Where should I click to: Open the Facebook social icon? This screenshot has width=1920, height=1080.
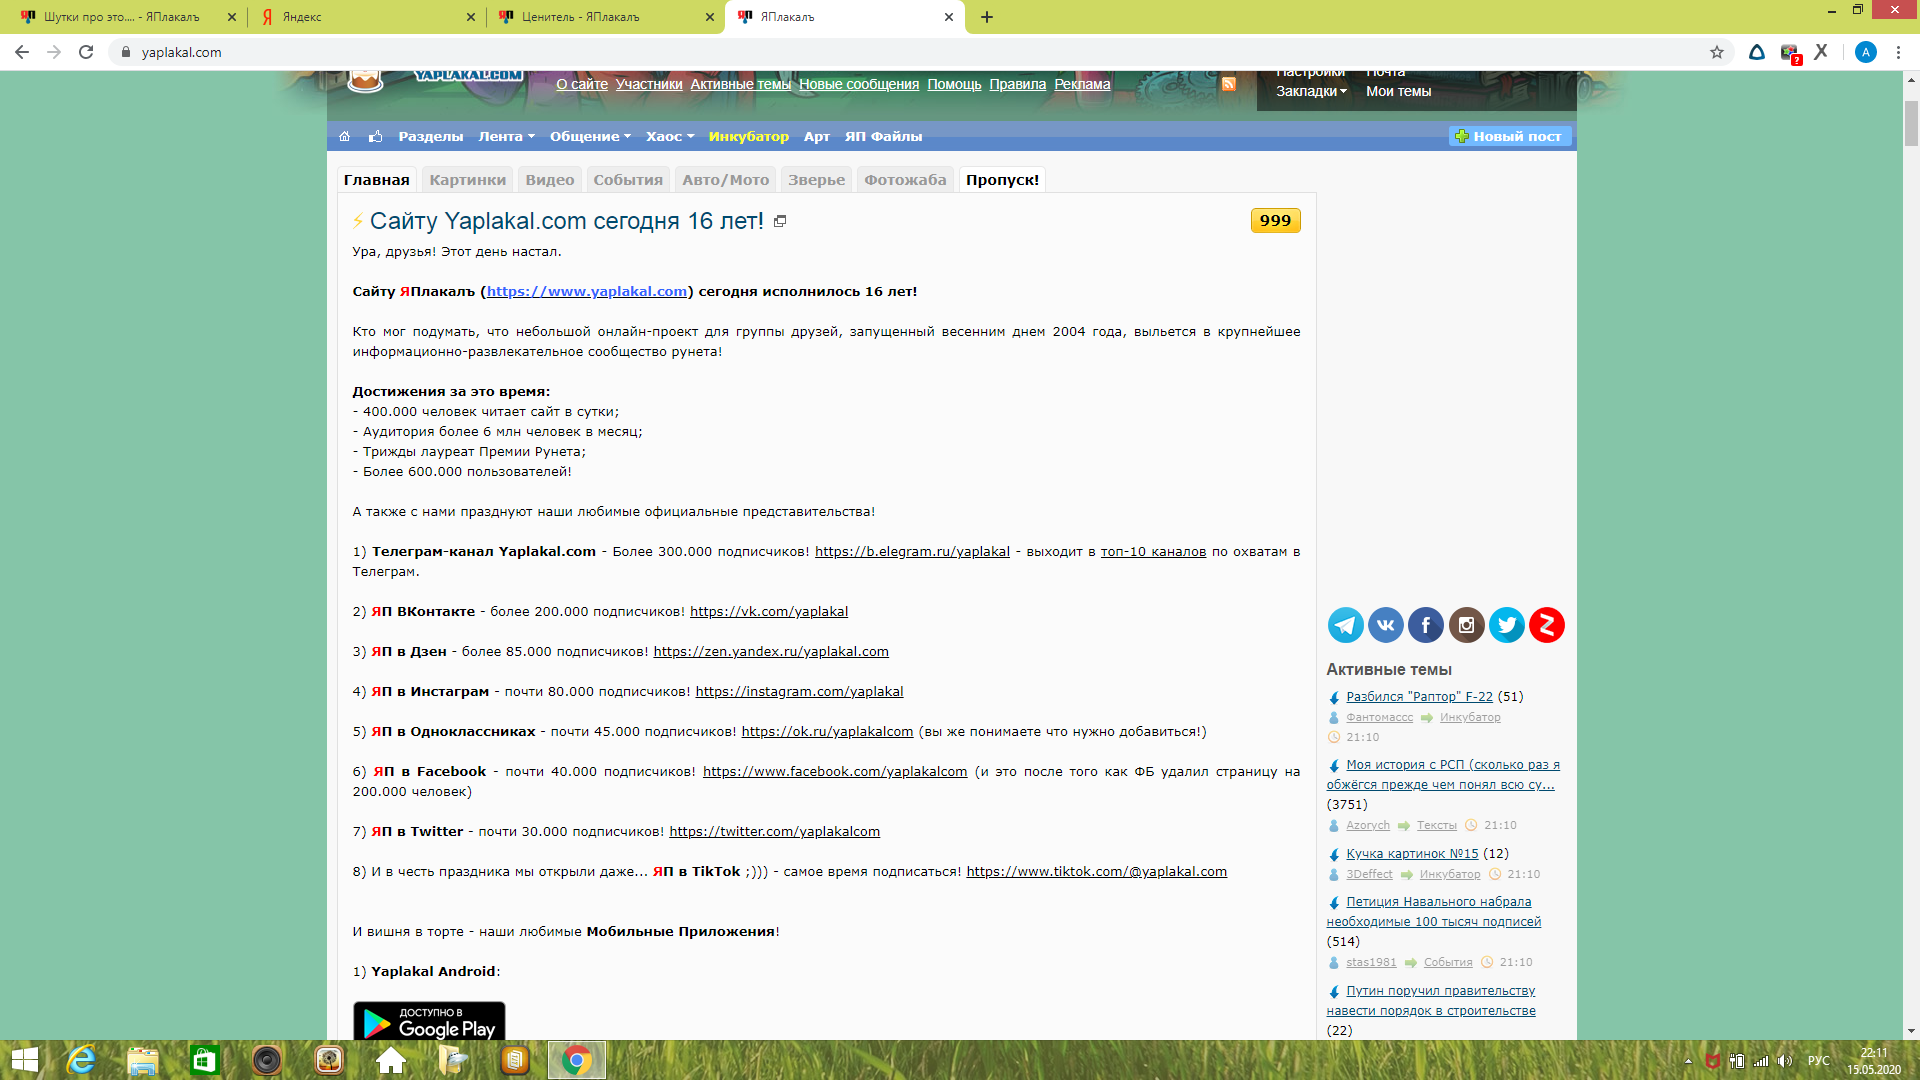pos(1426,625)
